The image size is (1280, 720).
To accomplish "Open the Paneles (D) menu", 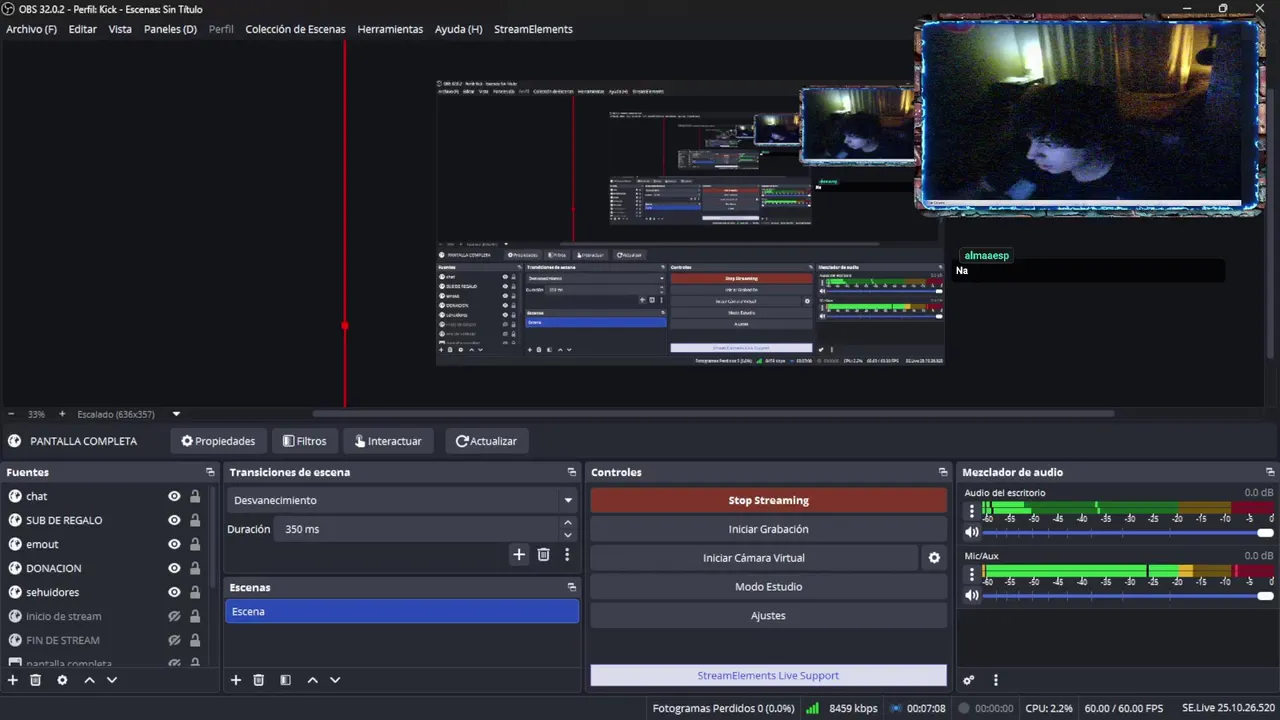I will coord(170,29).
